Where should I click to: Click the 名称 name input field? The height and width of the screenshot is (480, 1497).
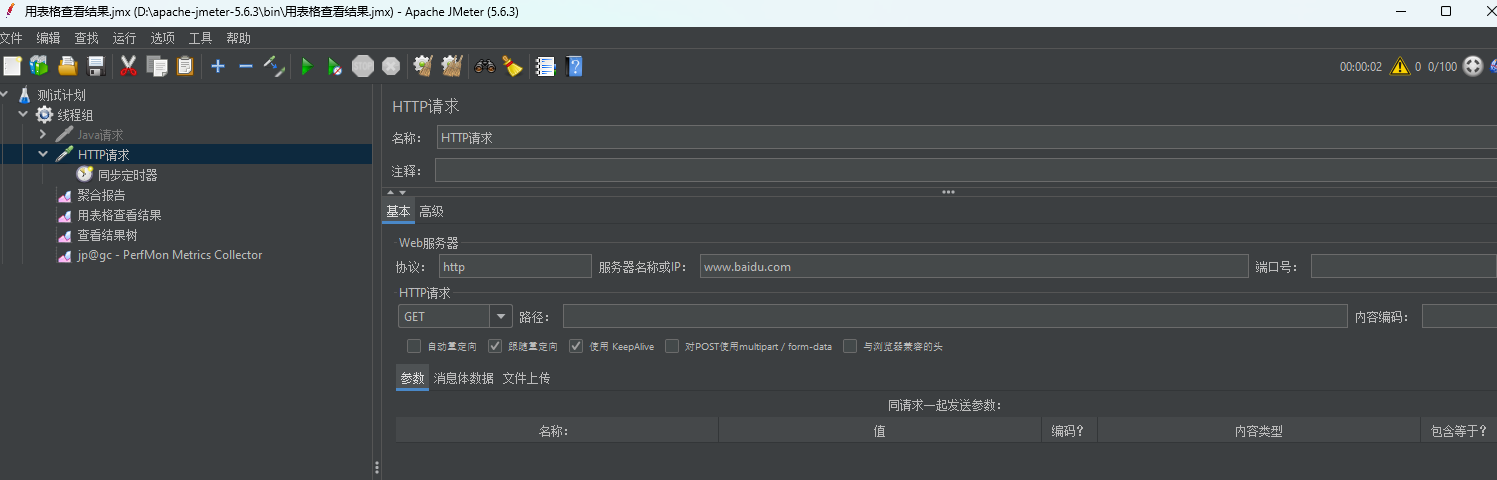coord(966,138)
